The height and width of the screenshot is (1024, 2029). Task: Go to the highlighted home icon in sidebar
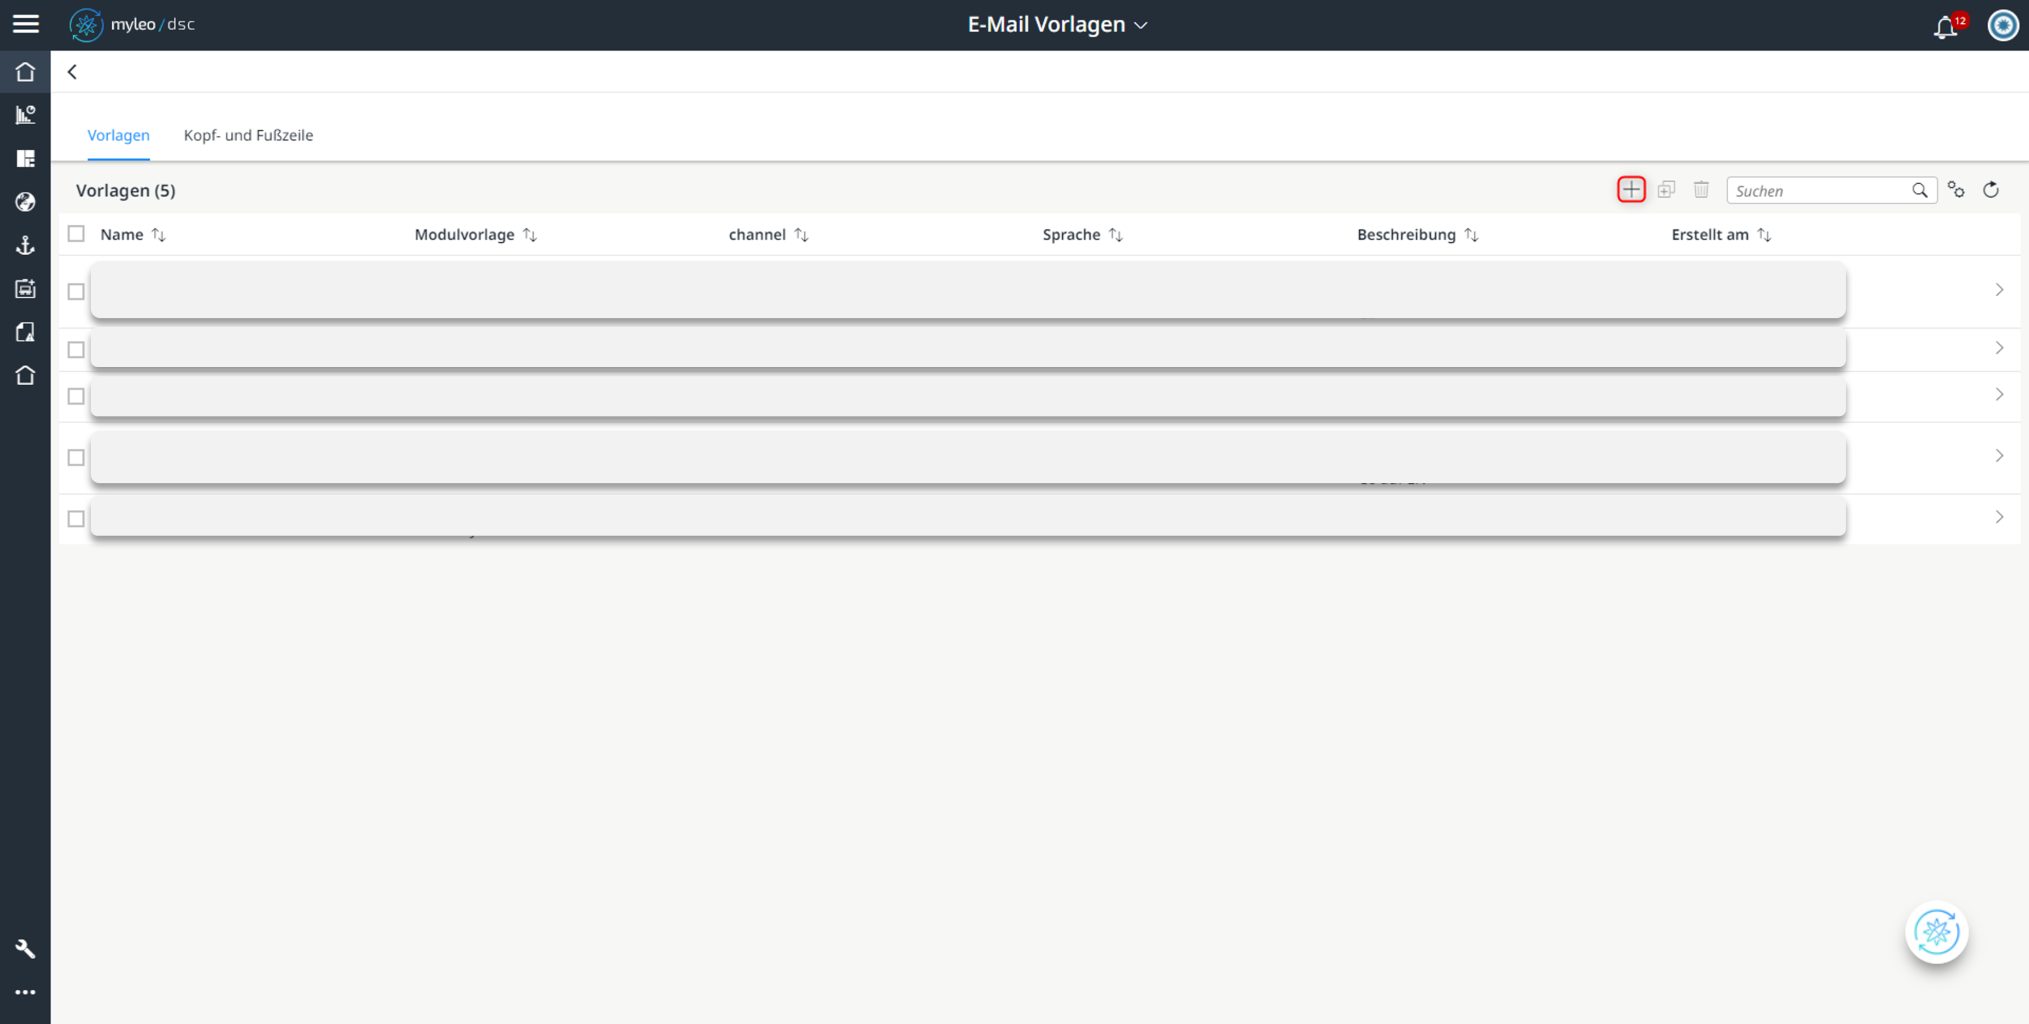[x=25, y=72]
